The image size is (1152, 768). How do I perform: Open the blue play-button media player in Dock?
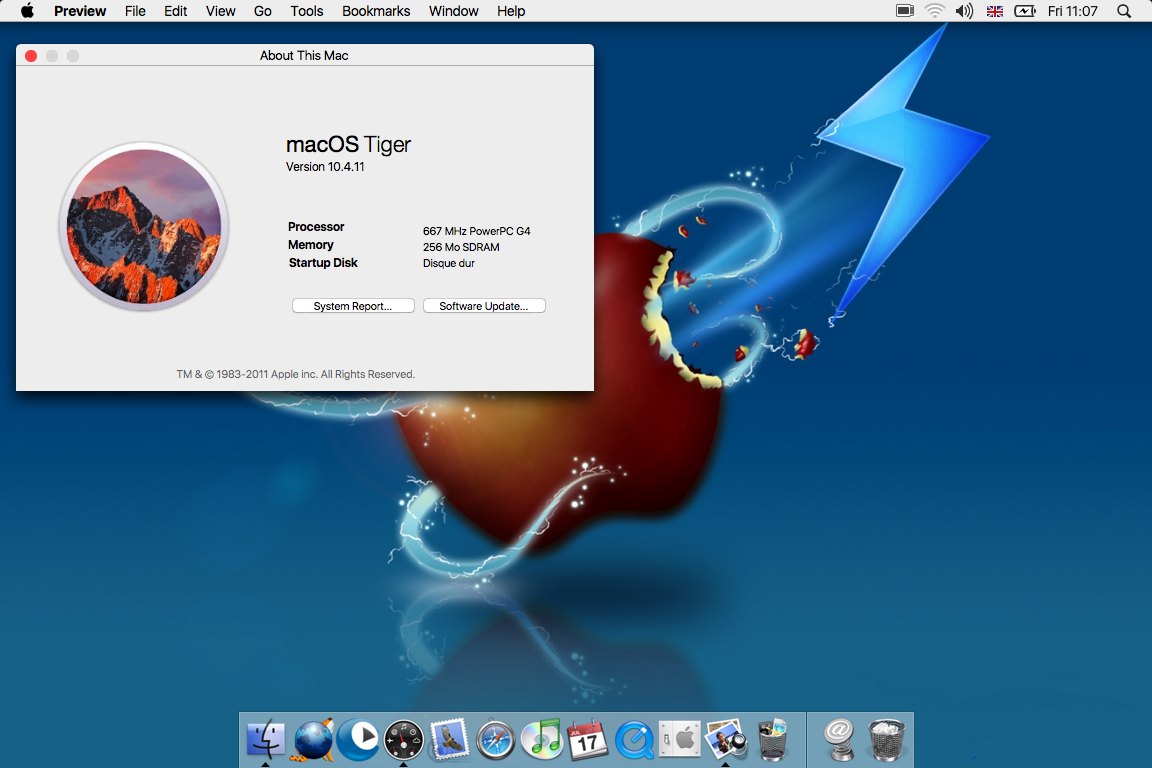click(x=359, y=739)
